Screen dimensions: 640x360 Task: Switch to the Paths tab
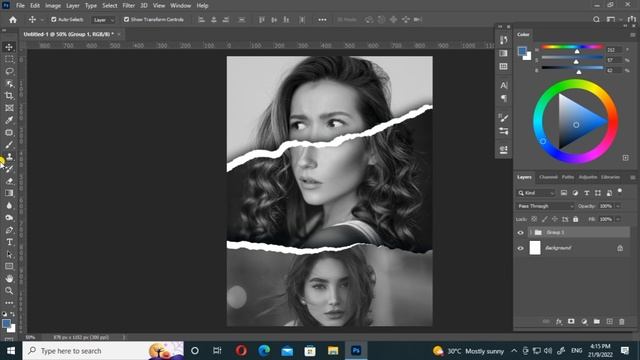pos(568,177)
